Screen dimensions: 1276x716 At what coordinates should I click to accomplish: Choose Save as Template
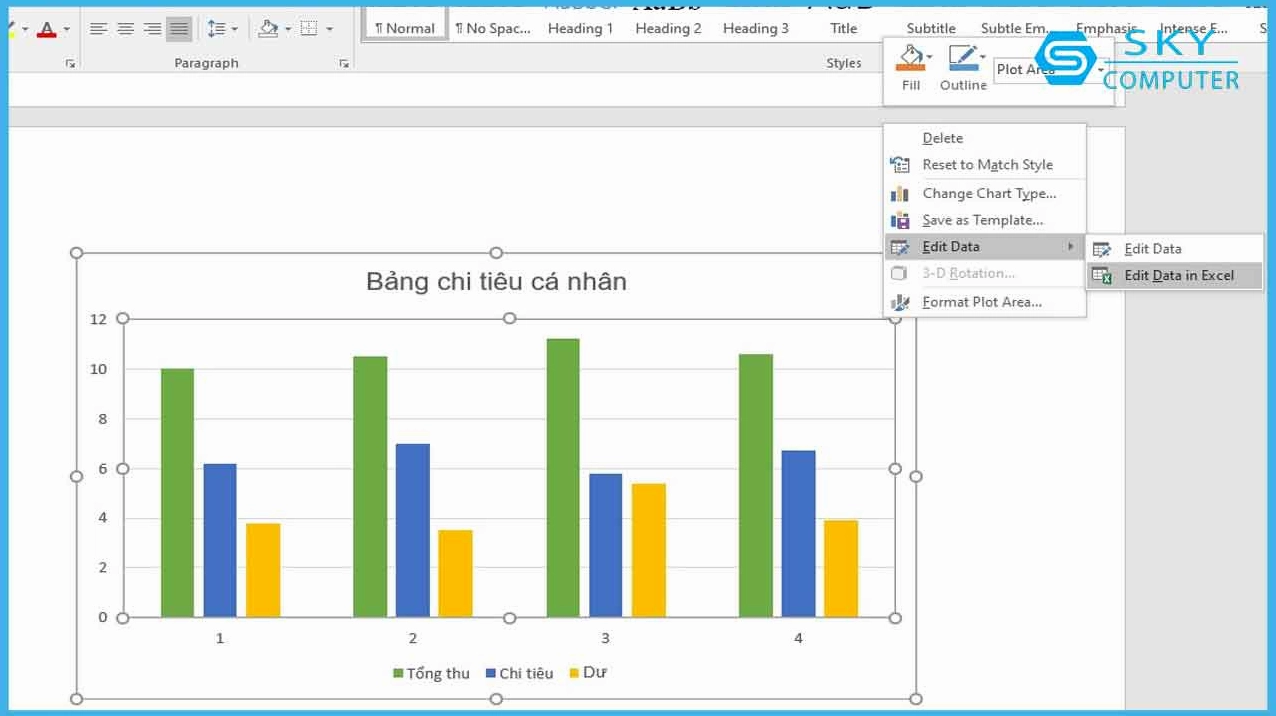pyautogui.click(x=984, y=220)
